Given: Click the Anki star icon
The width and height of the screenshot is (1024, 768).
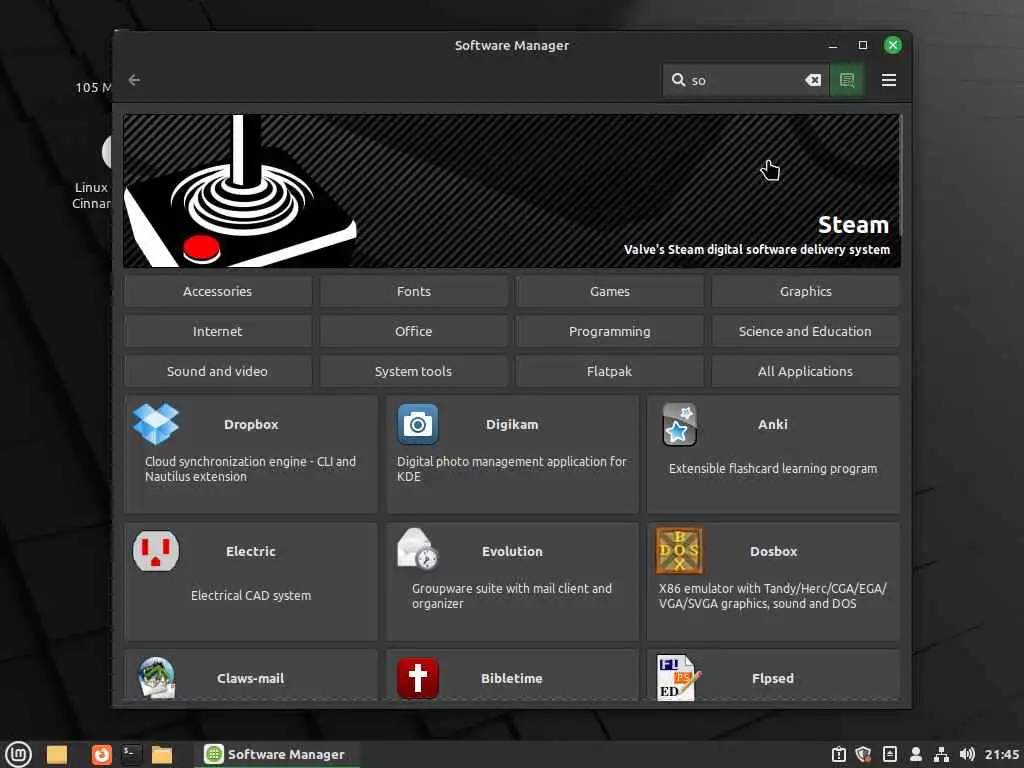Looking at the screenshot, I should pyautogui.click(x=679, y=424).
